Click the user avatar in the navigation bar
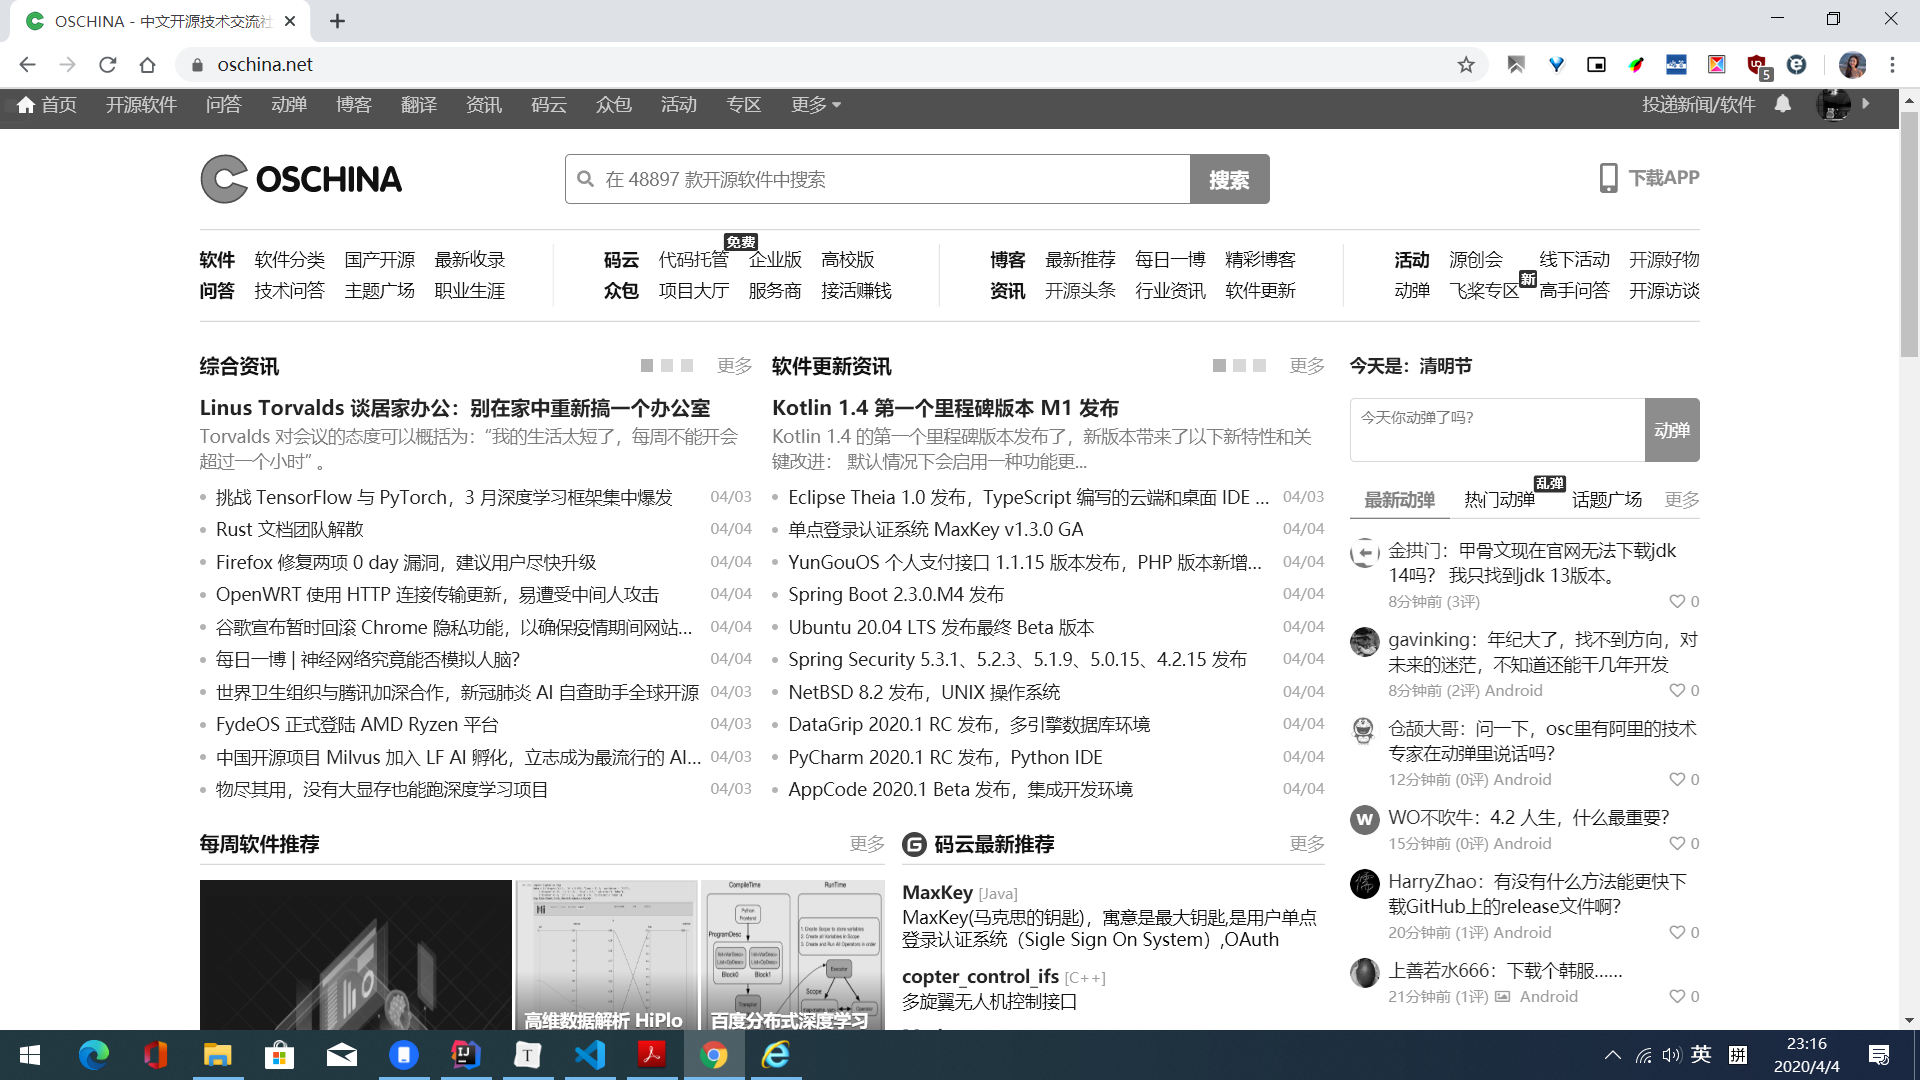The image size is (1920, 1080). (1835, 105)
